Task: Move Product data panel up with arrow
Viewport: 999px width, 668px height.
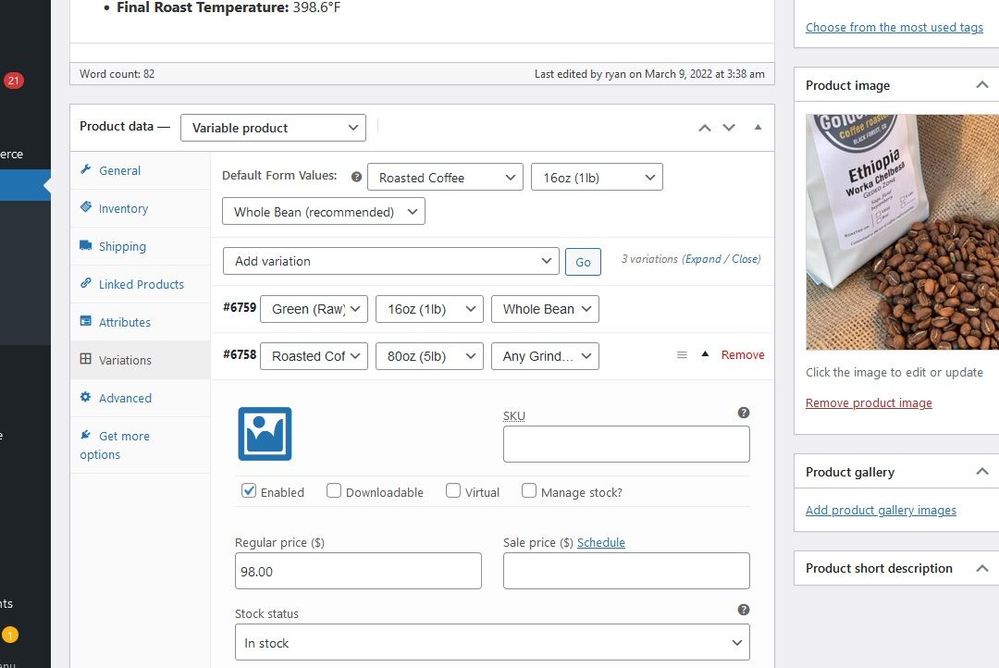Action: click(704, 128)
